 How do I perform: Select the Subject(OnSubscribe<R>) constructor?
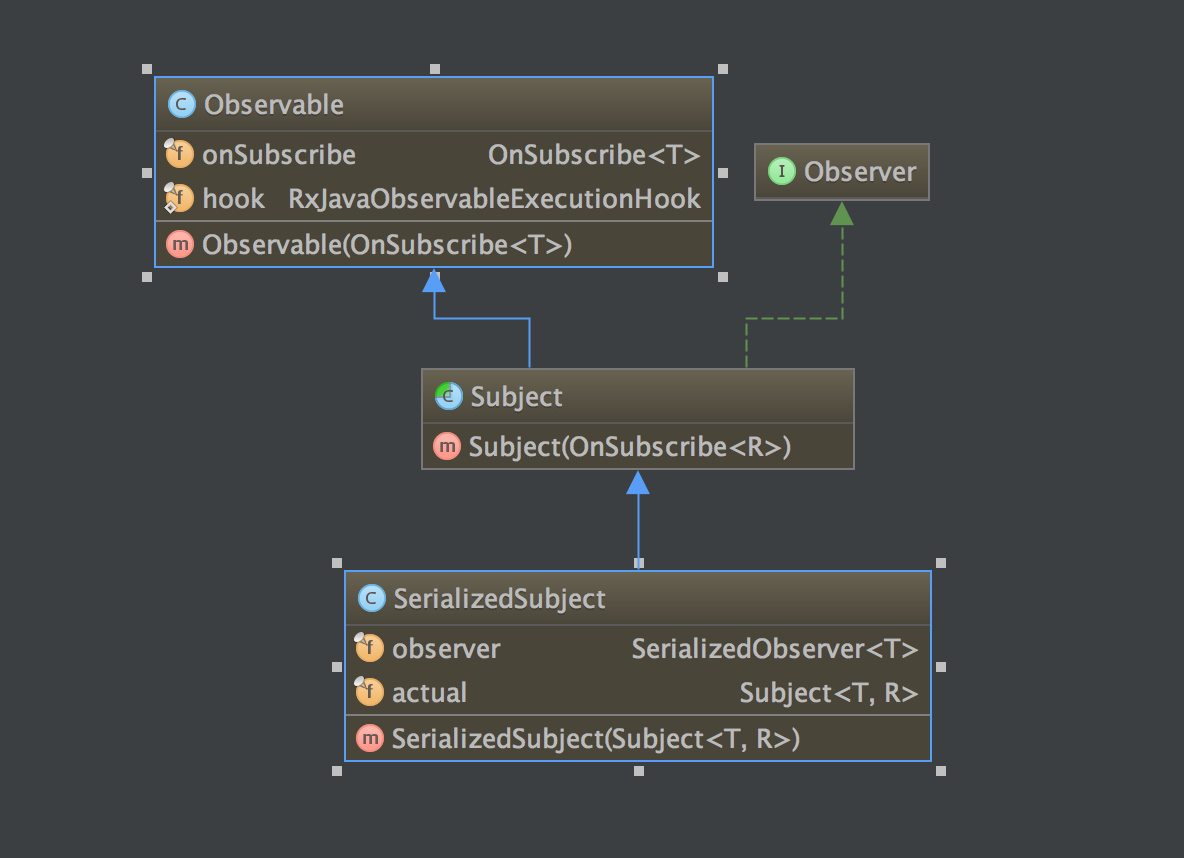pos(630,446)
